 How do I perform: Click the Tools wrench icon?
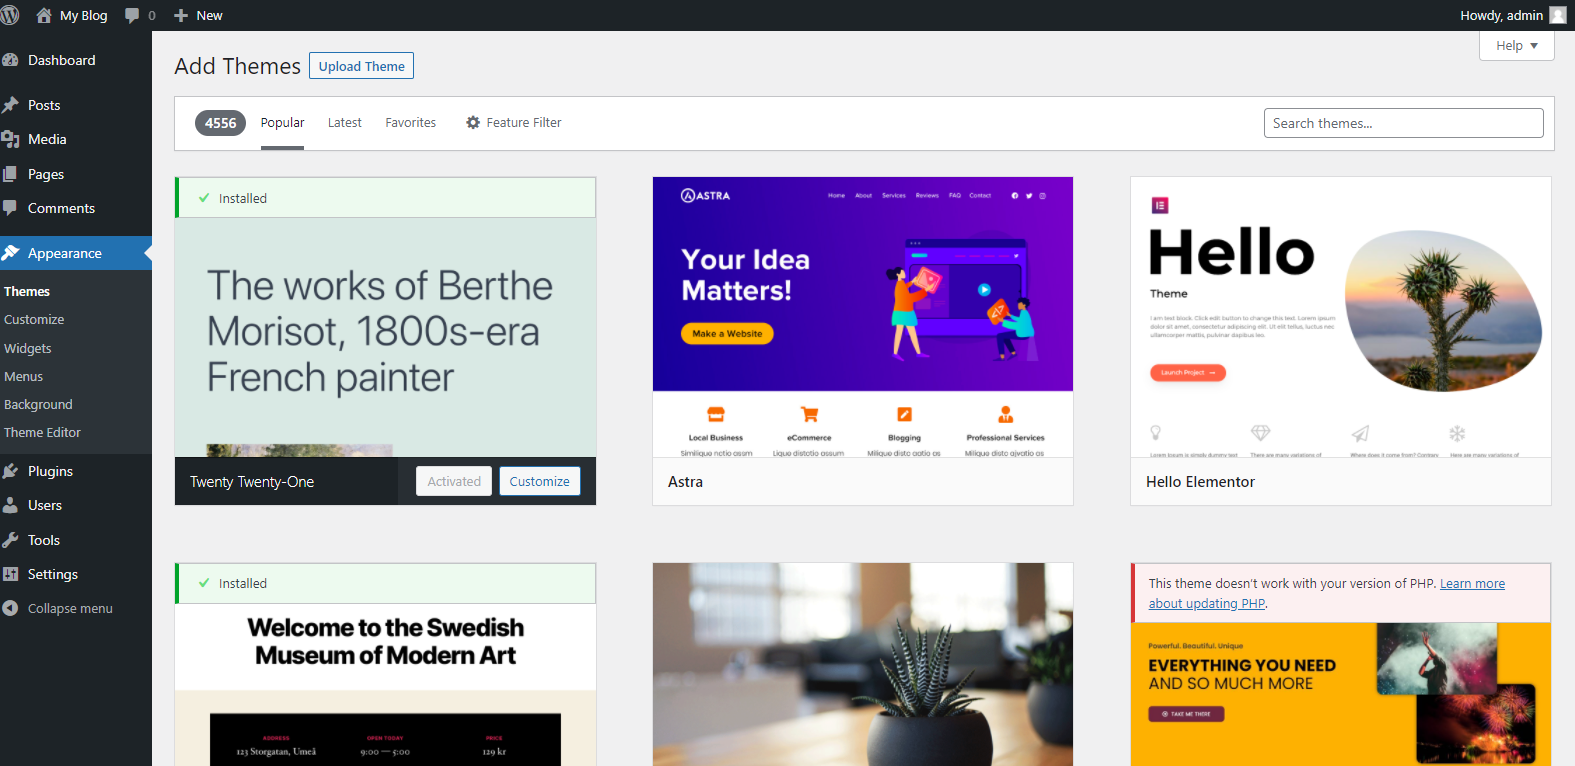point(11,540)
